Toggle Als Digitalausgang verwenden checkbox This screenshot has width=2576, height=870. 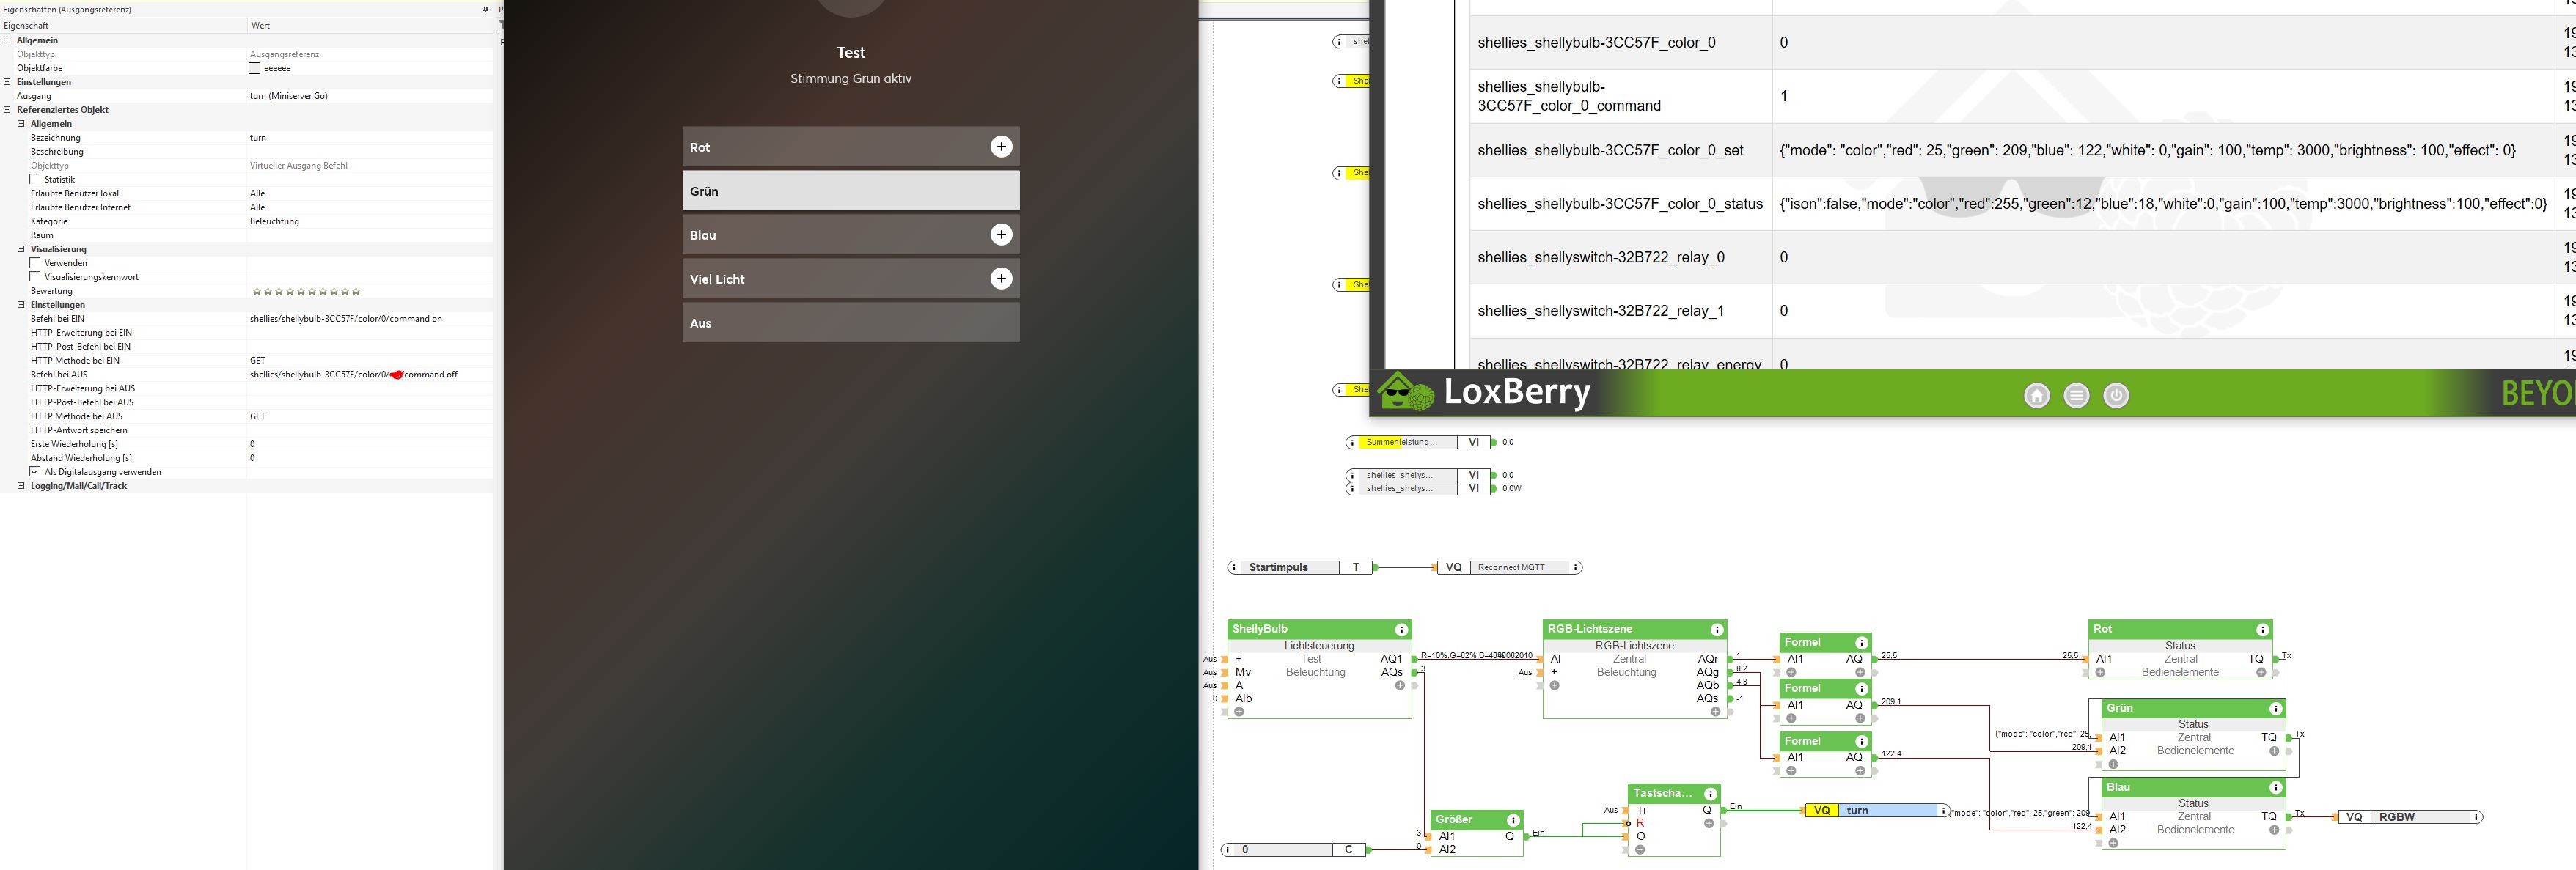(35, 472)
